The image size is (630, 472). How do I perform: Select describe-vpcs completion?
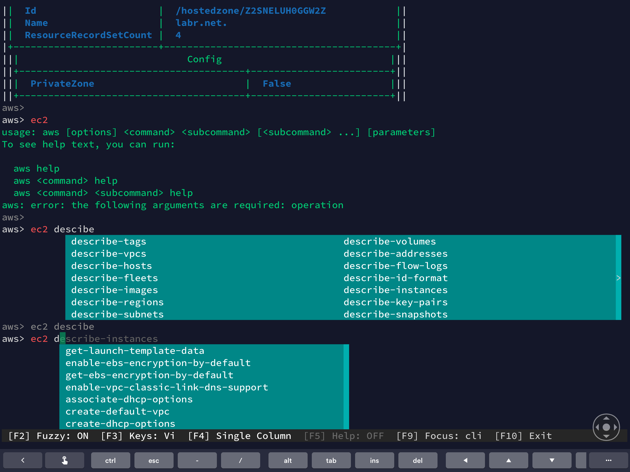pyautogui.click(x=108, y=253)
